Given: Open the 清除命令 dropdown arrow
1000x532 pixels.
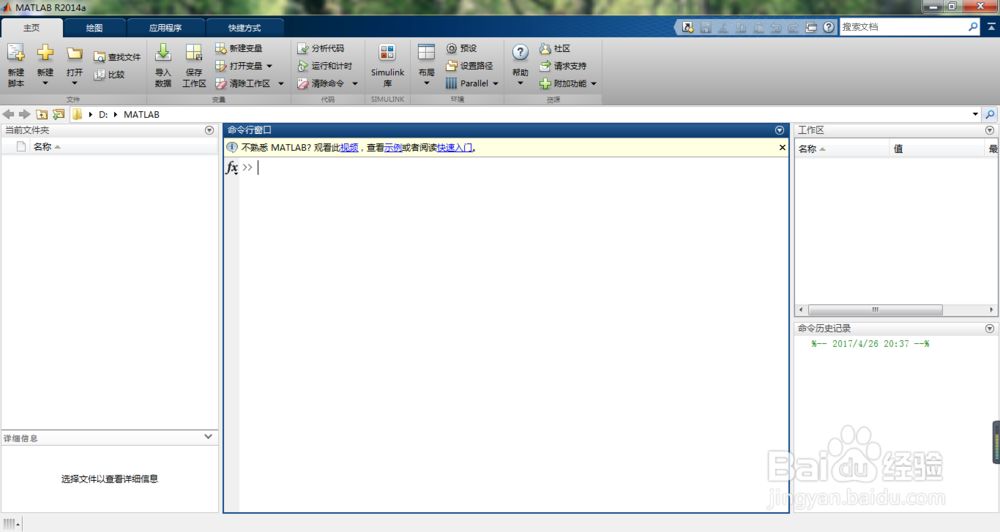Looking at the screenshot, I should point(355,84).
